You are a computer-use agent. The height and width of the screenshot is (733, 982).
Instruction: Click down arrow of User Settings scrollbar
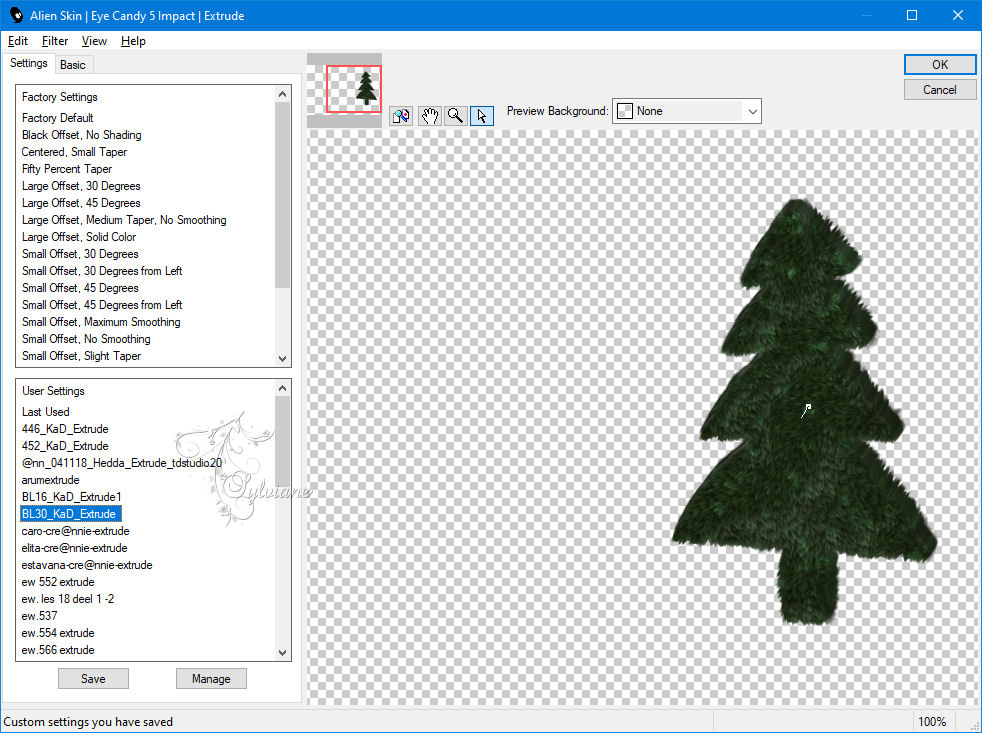282,652
